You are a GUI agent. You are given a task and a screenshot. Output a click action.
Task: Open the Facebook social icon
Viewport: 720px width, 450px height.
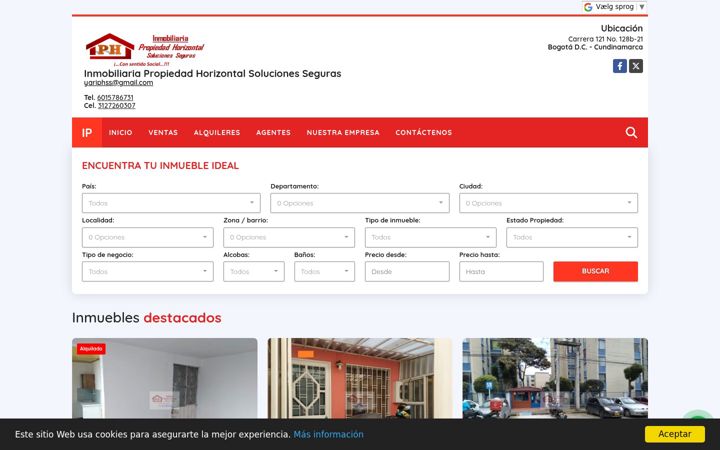pos(619,66)
